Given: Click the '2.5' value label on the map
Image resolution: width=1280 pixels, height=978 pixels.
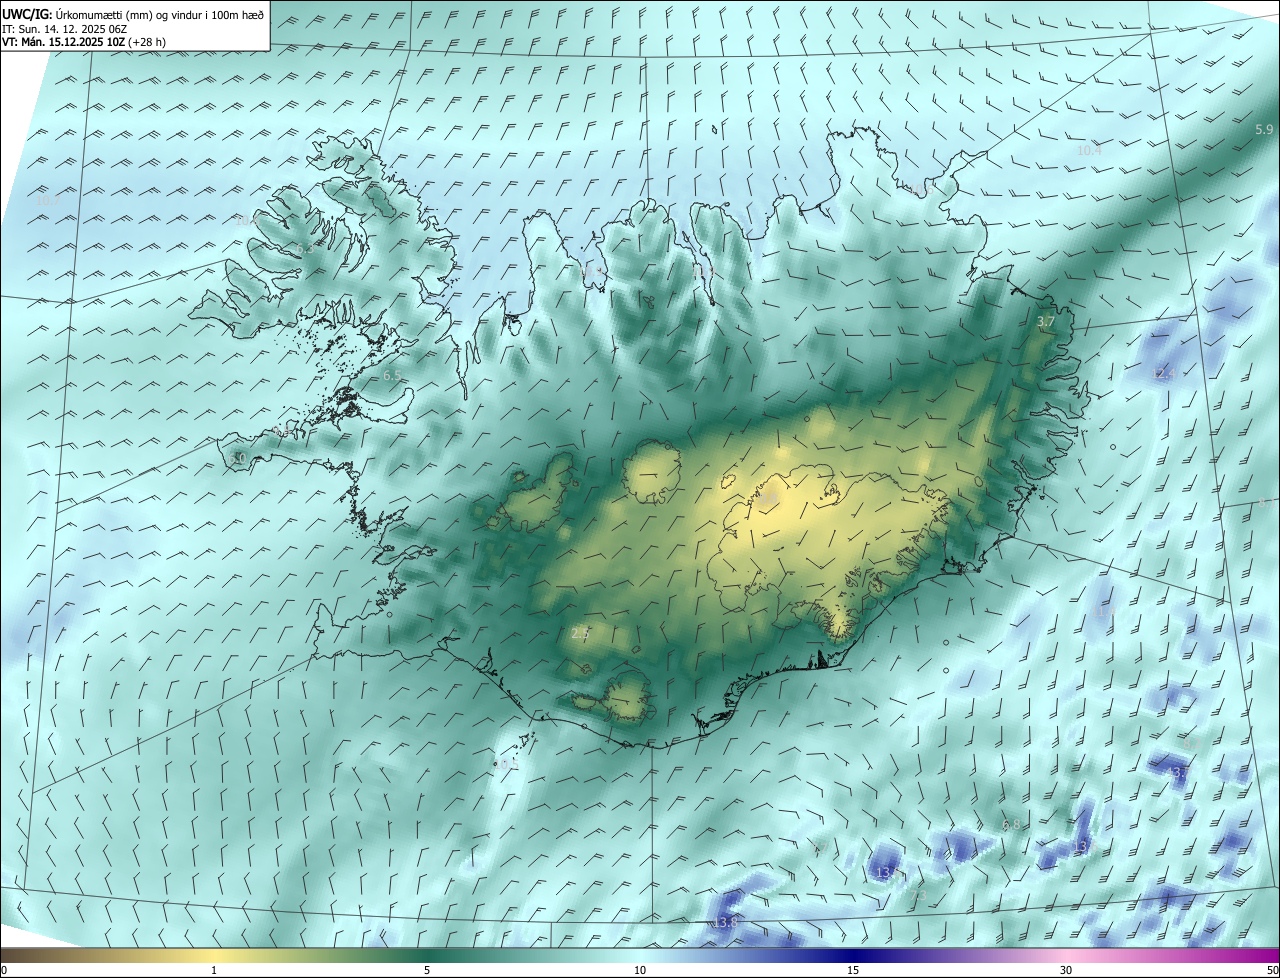Looking at the screenshot, I should 580,634.
